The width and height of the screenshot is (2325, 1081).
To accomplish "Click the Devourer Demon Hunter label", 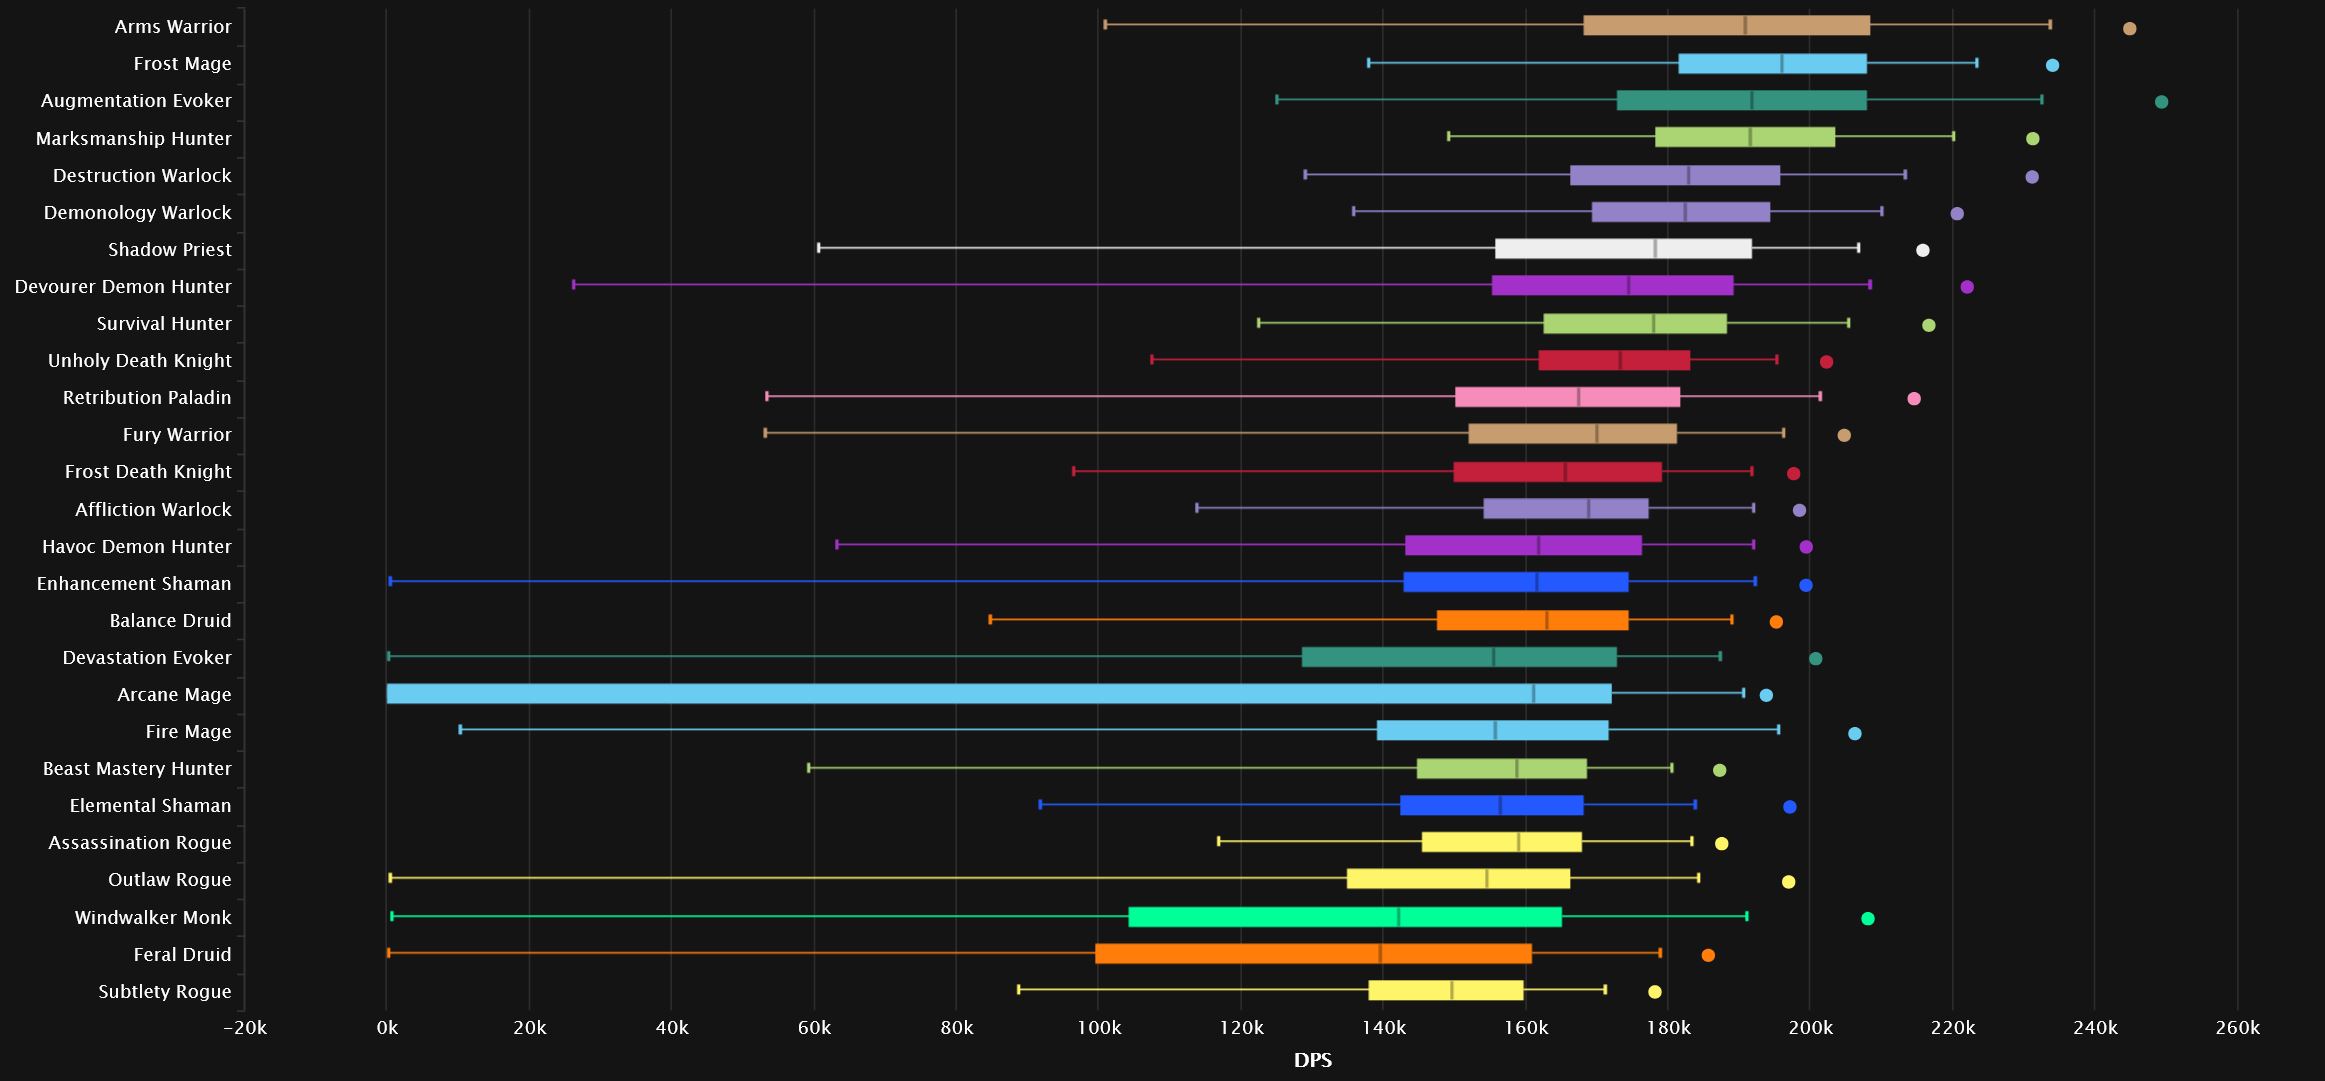I will coord(123,286).
